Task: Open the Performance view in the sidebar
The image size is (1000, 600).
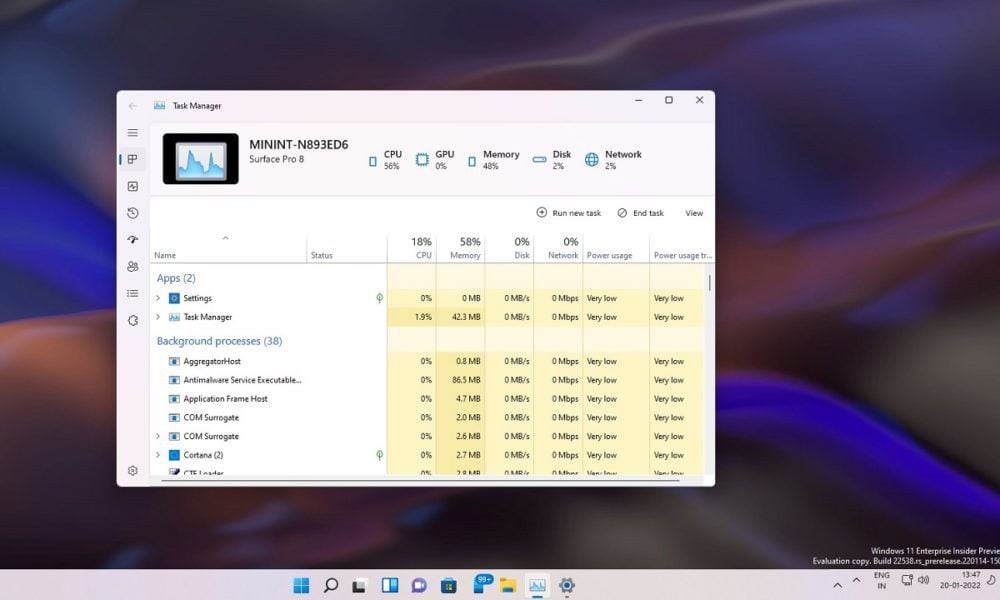Action: point(132,186)
